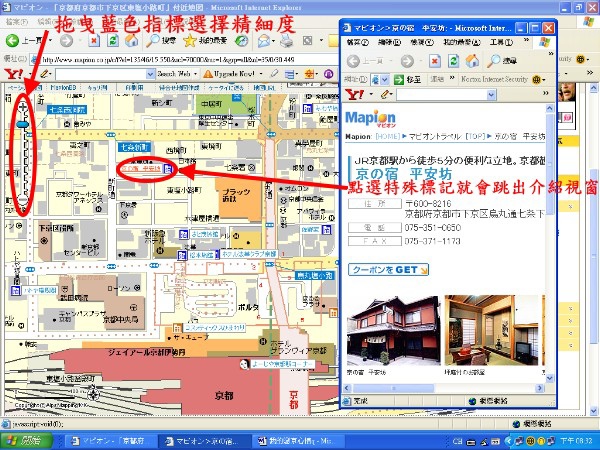Open 檢視 menu in popup window

click(x=422, y=42)
